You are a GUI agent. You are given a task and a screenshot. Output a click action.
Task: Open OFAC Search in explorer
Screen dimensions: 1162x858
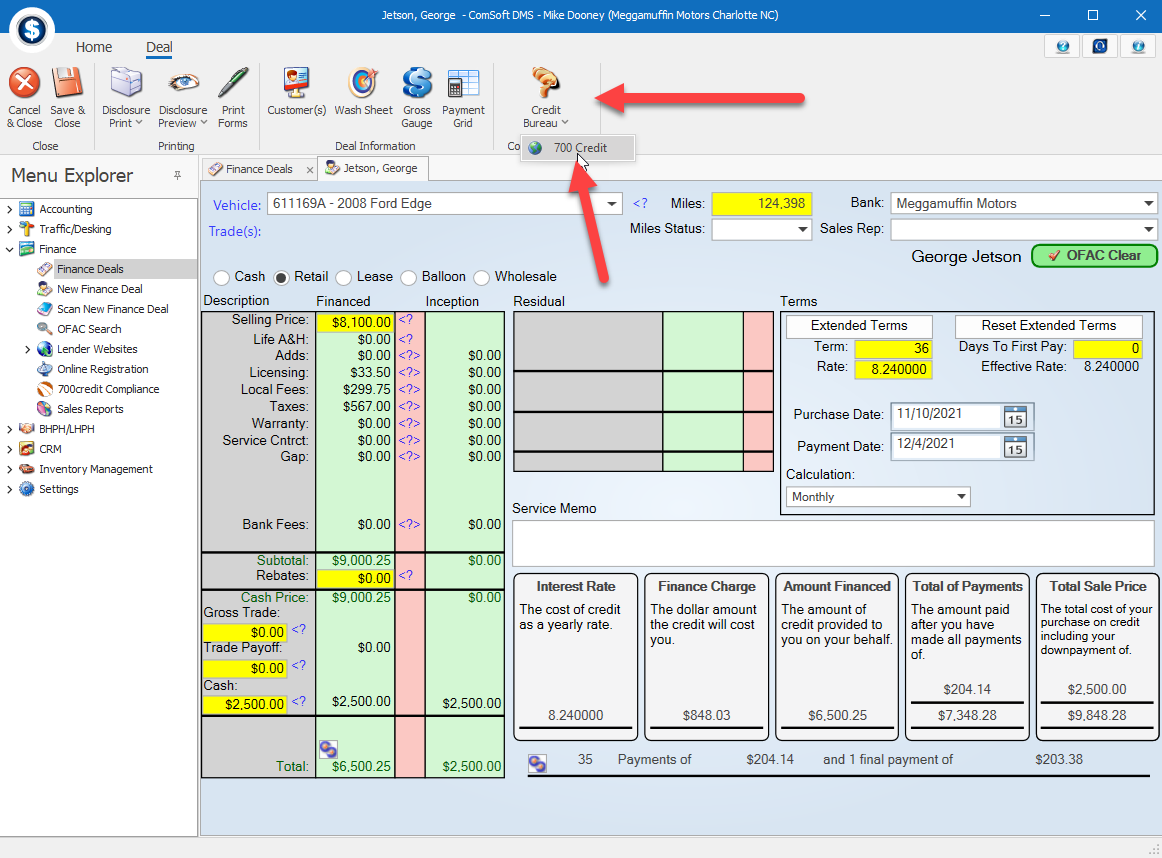[x=89, y=329]
